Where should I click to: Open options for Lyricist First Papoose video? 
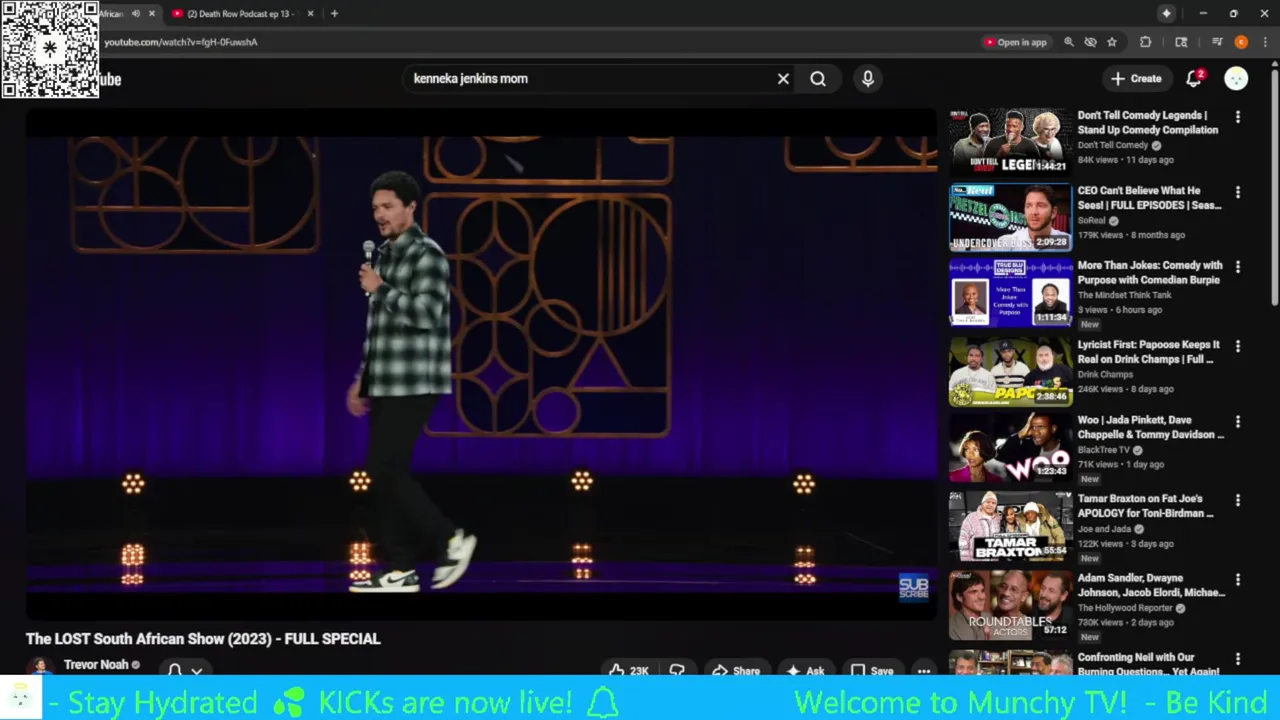tap(1238, 346)
